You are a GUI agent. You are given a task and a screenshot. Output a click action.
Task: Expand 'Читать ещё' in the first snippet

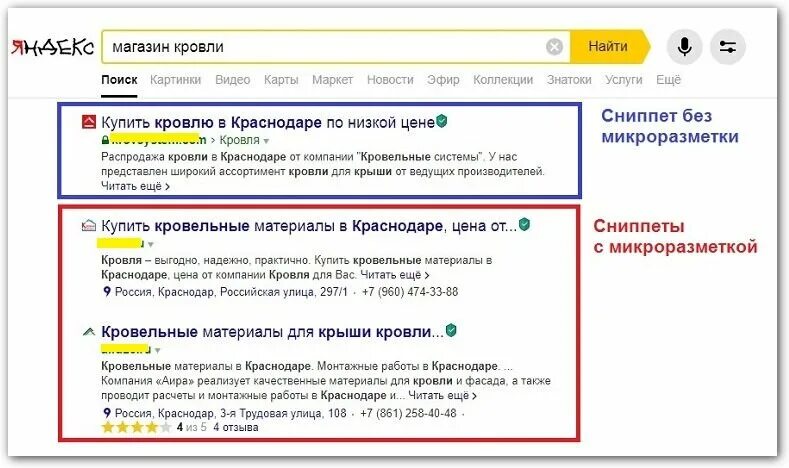[x=135, y=186]
